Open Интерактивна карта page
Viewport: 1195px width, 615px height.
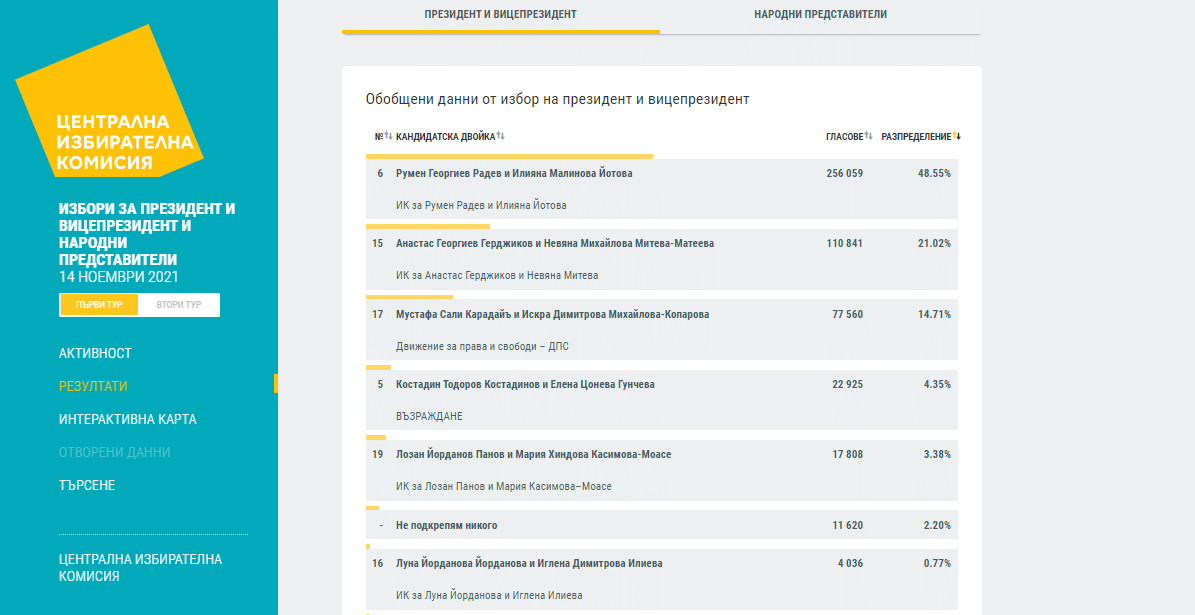point(127,419)
